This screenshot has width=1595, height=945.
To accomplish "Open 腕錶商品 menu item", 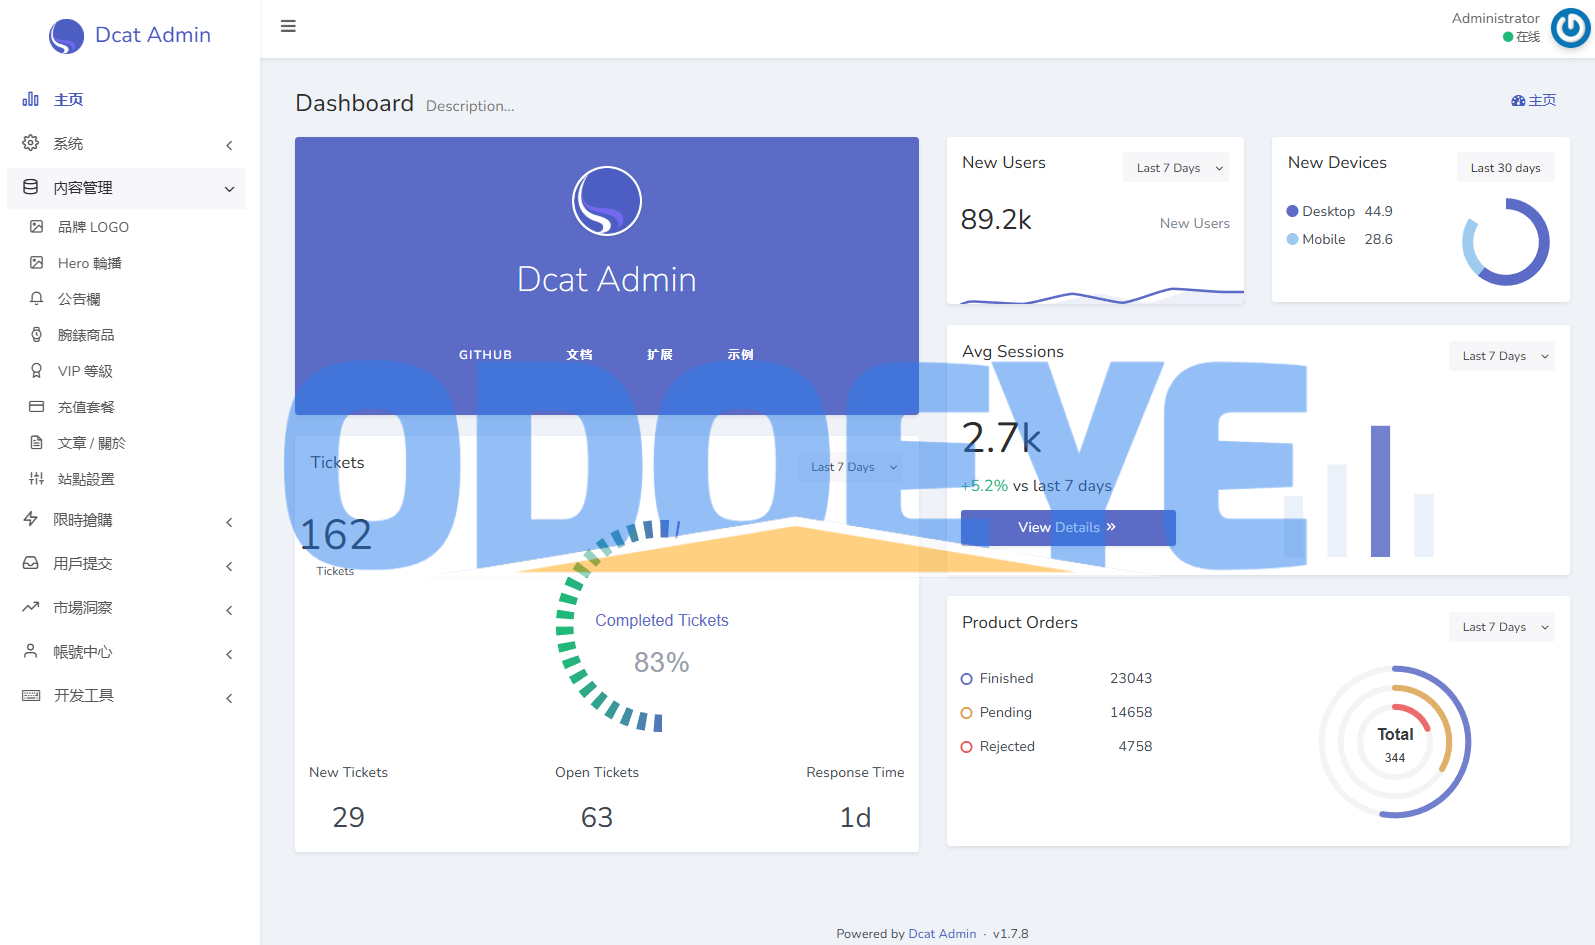I will click(126, 335).
